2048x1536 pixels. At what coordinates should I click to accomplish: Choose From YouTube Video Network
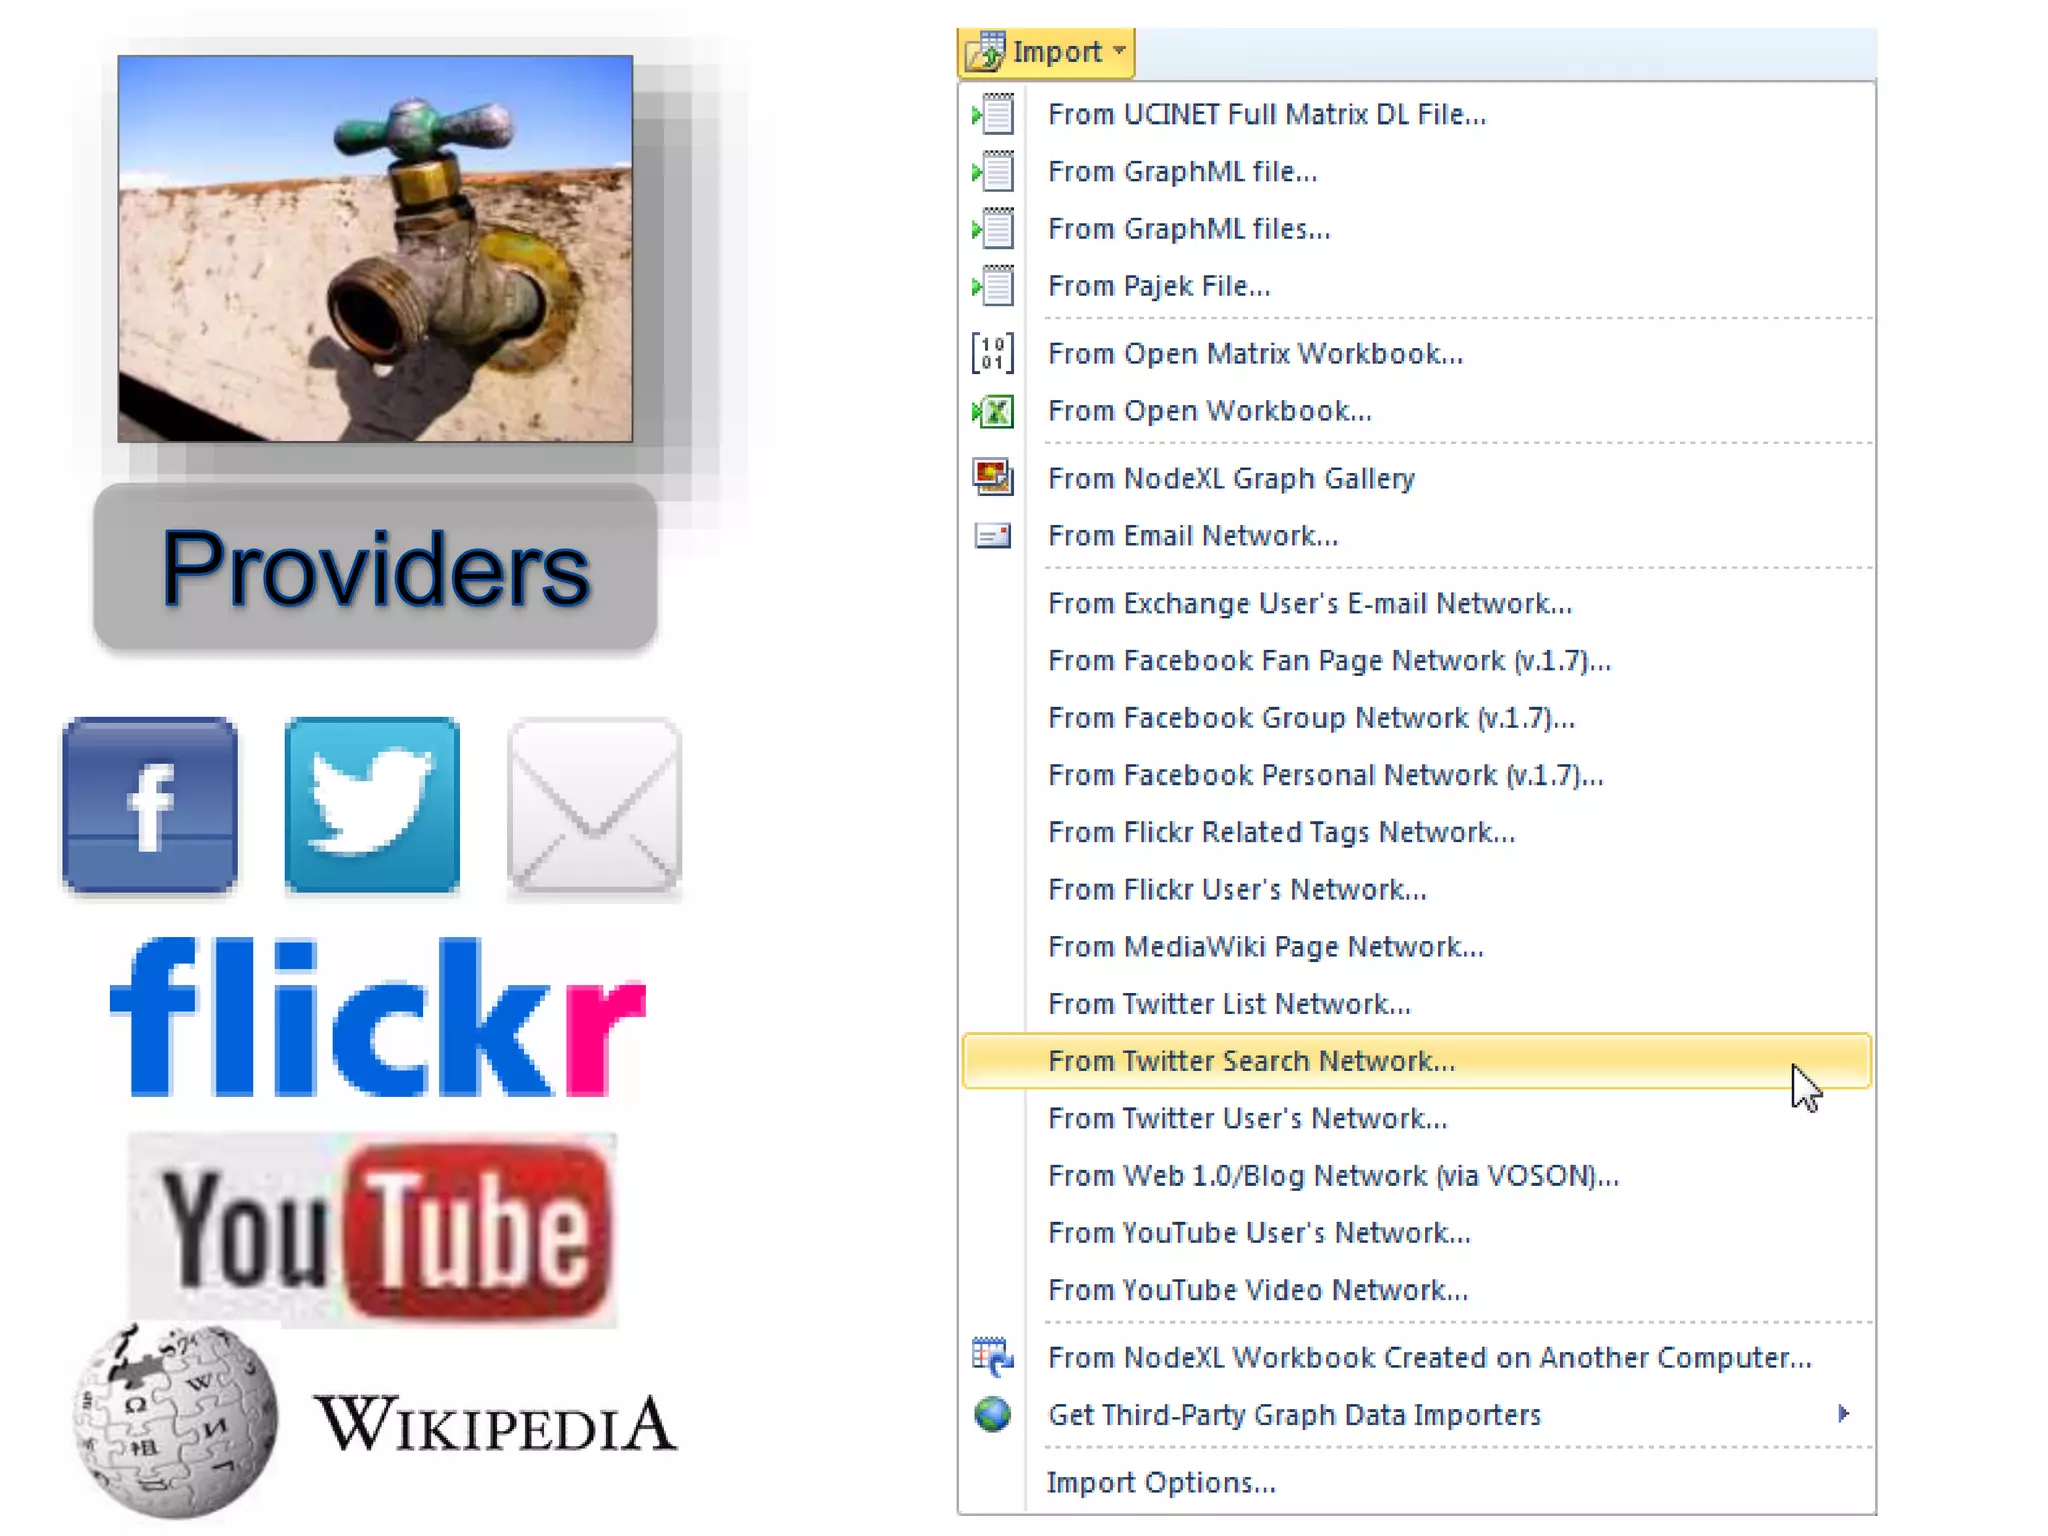tap(1258, 1290)
